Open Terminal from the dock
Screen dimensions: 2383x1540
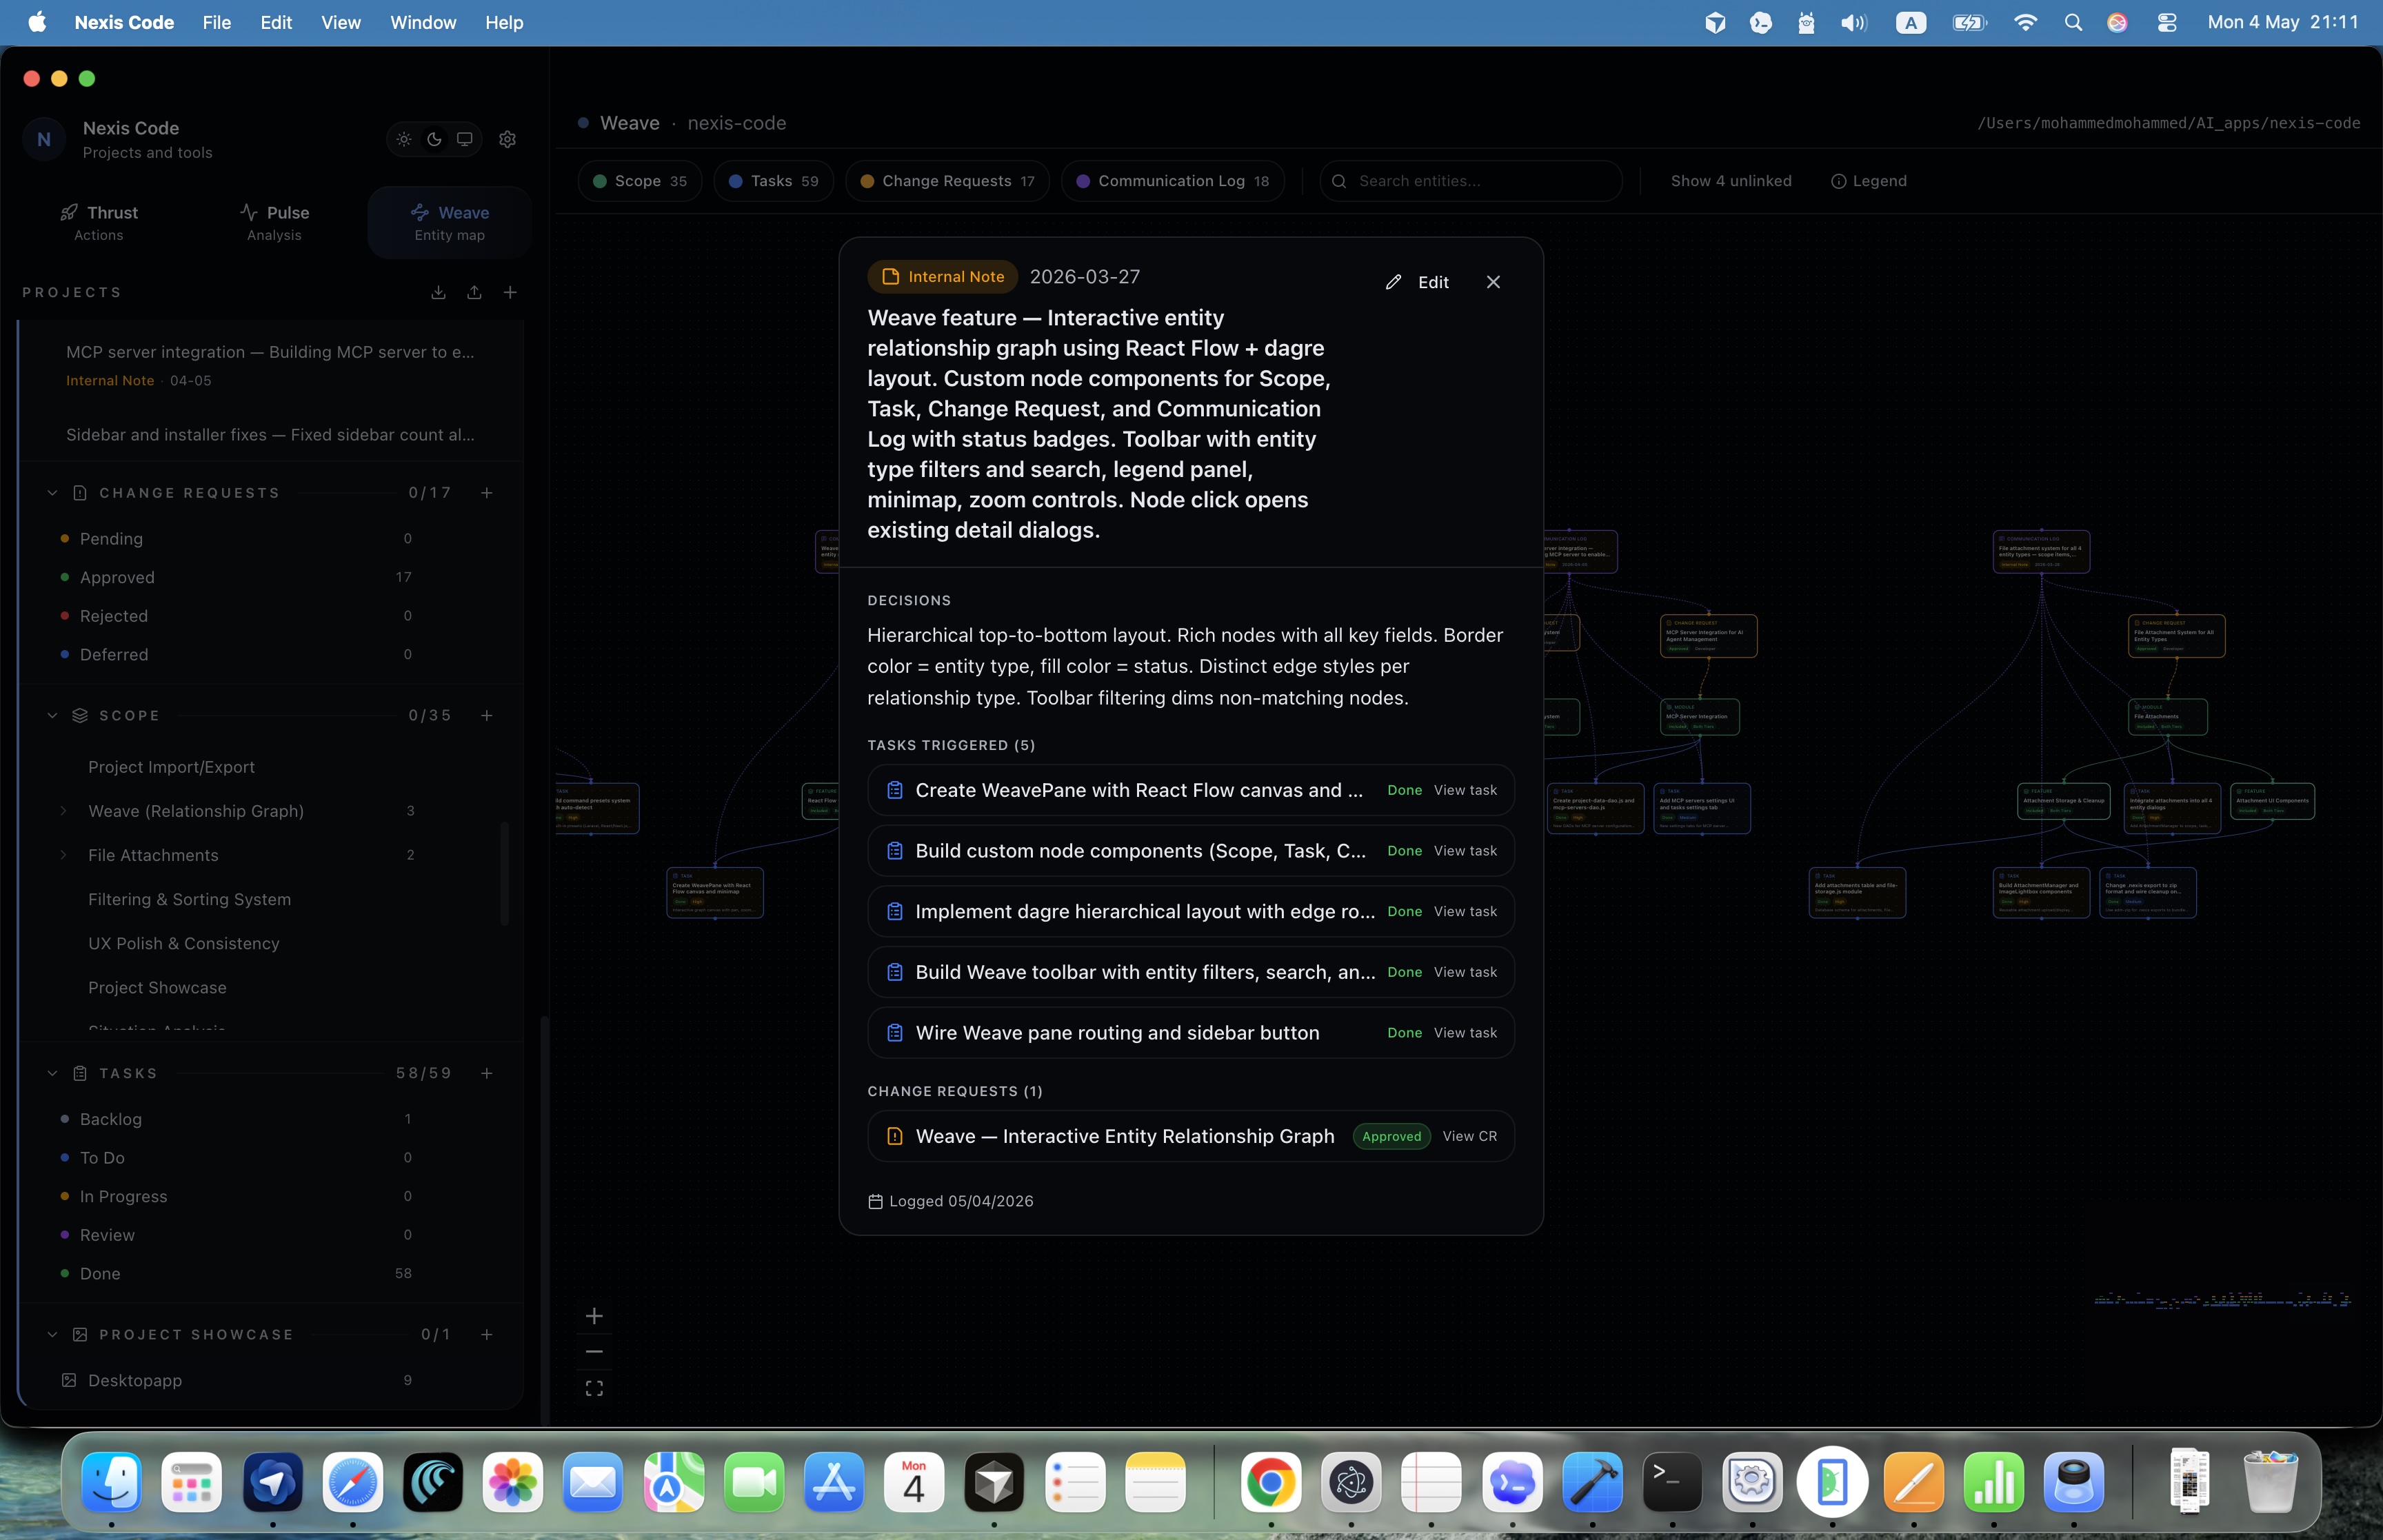[x=1672, y=1482]
